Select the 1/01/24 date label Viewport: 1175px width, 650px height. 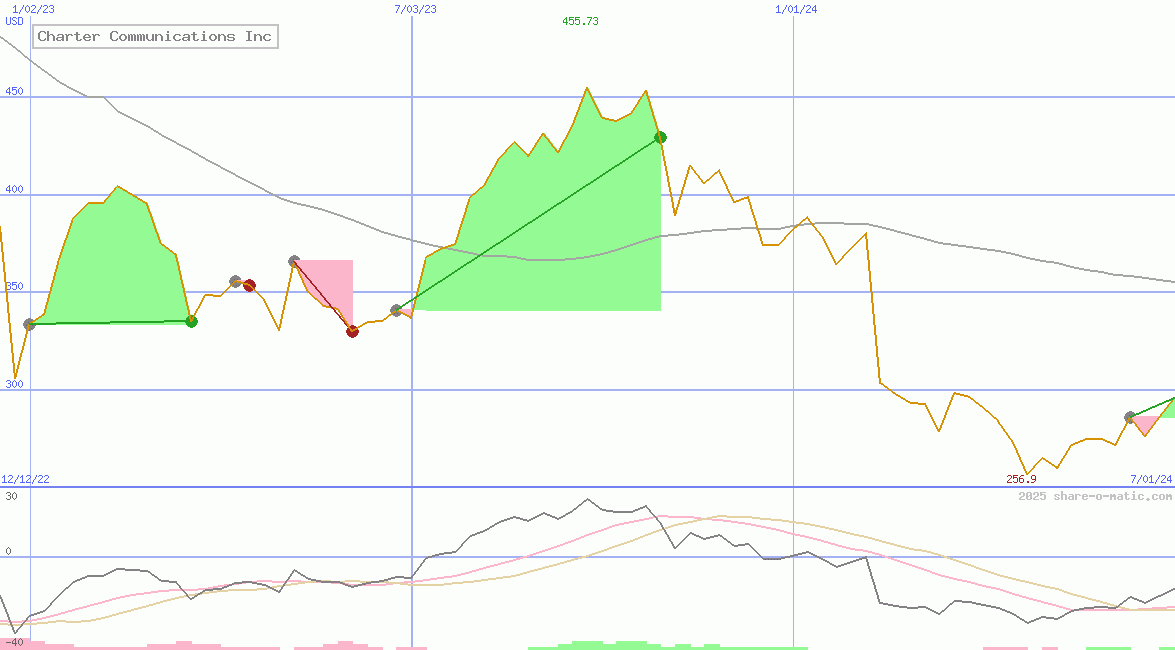pos(795,9)
